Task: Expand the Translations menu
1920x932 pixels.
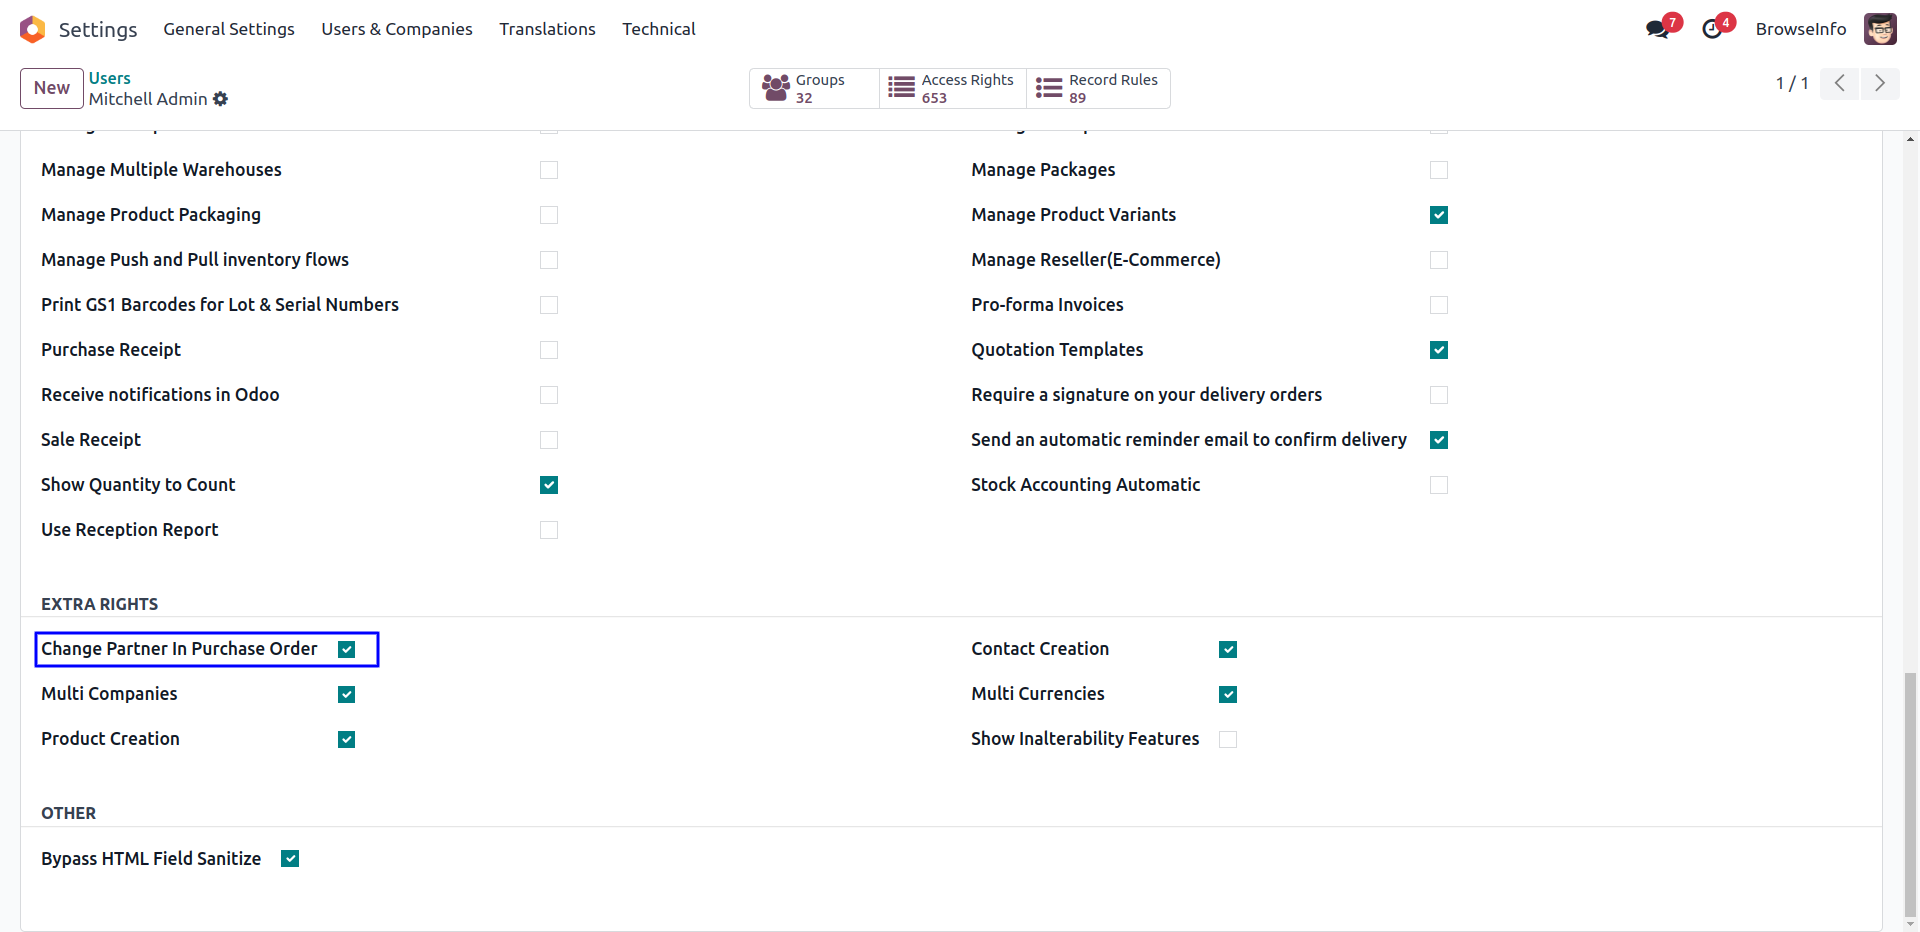Action: coord(547,29)
